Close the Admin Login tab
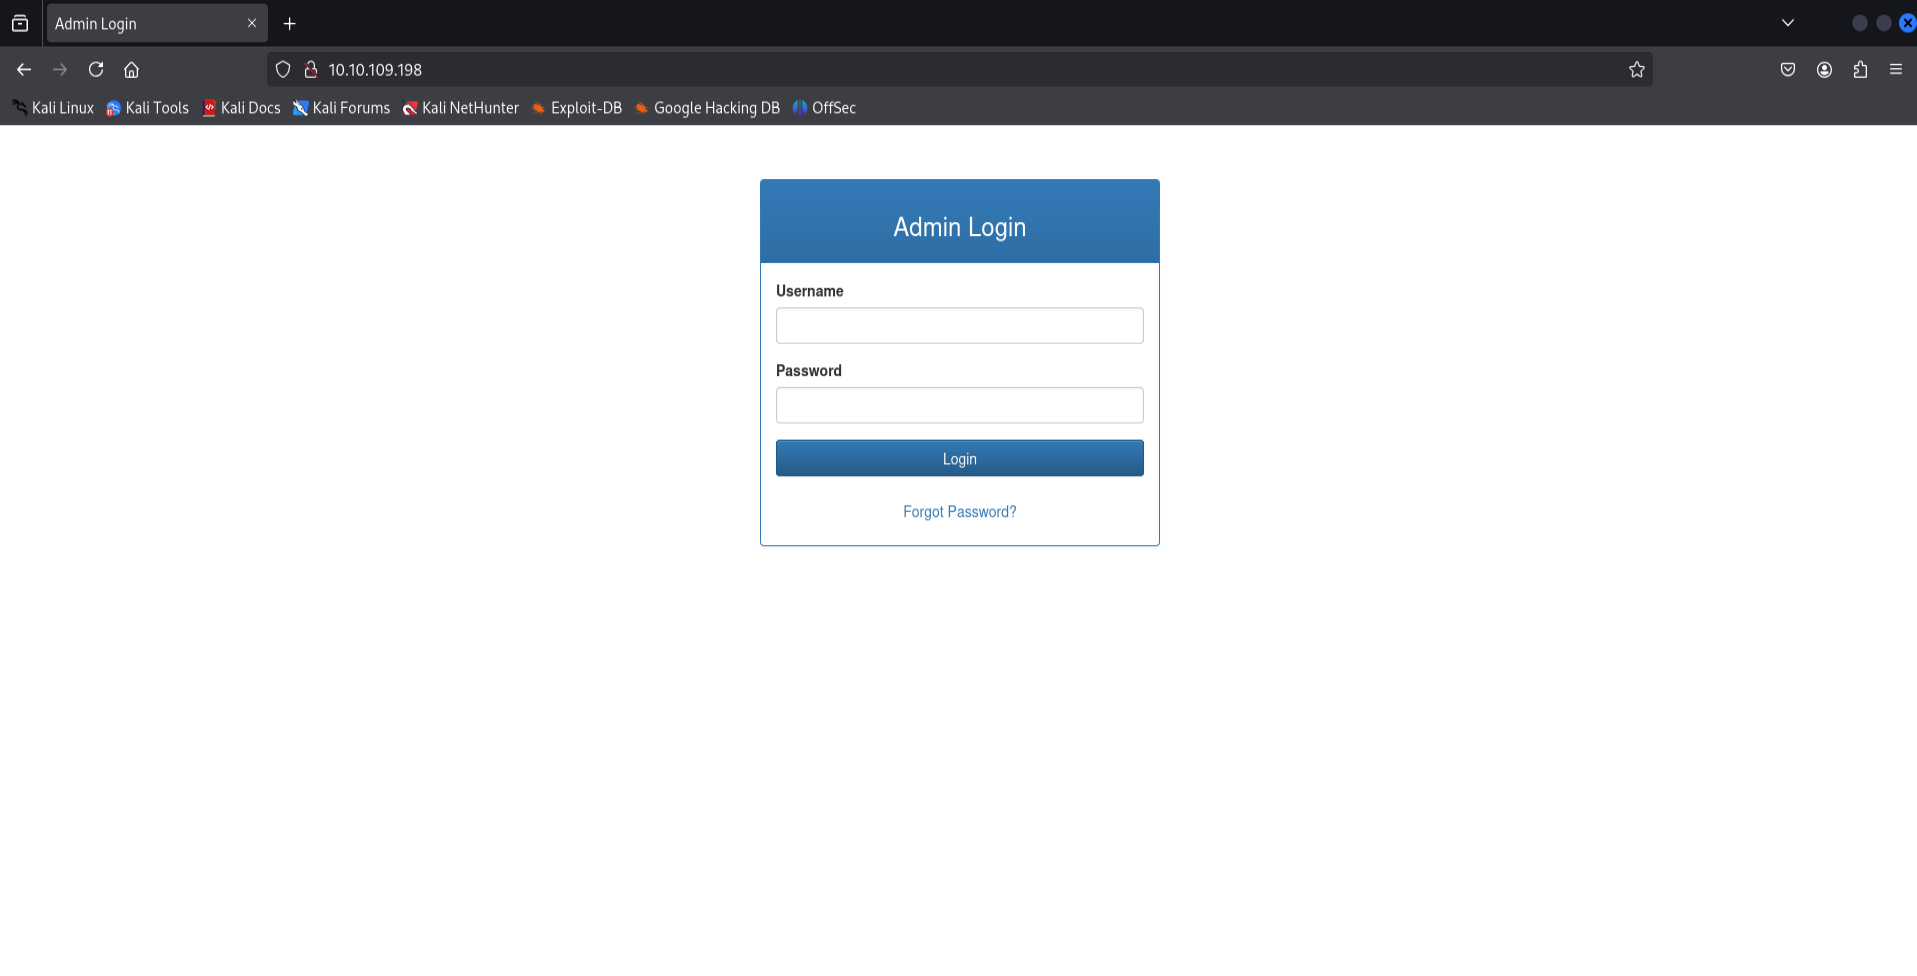 252,23
